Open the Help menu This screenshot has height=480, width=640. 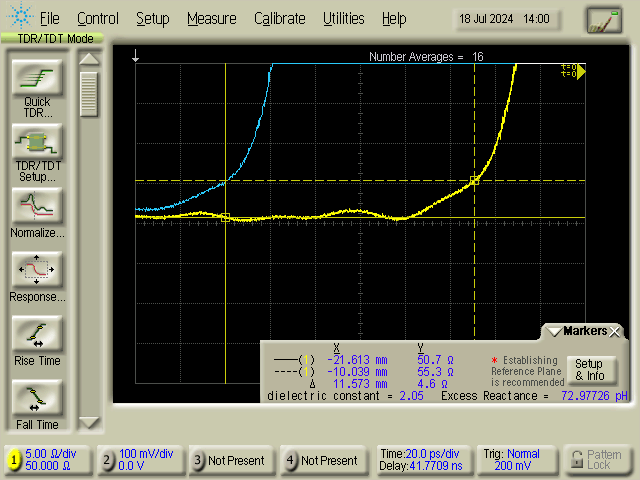point(394,19)
